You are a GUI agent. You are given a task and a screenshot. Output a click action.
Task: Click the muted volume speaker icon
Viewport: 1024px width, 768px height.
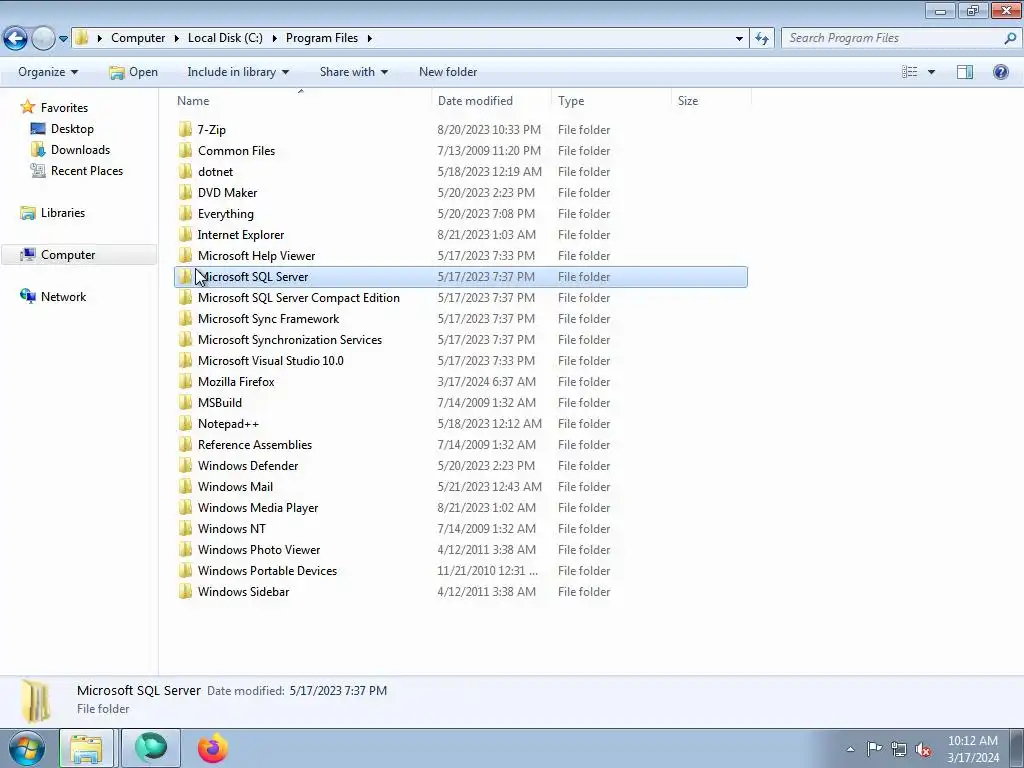[923, 750]
